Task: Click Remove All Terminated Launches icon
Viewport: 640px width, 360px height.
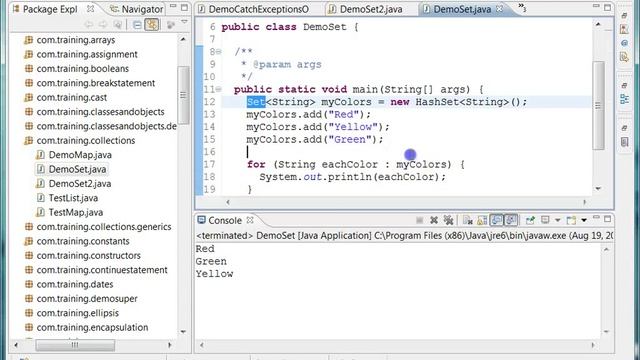Action: [449, 220]
